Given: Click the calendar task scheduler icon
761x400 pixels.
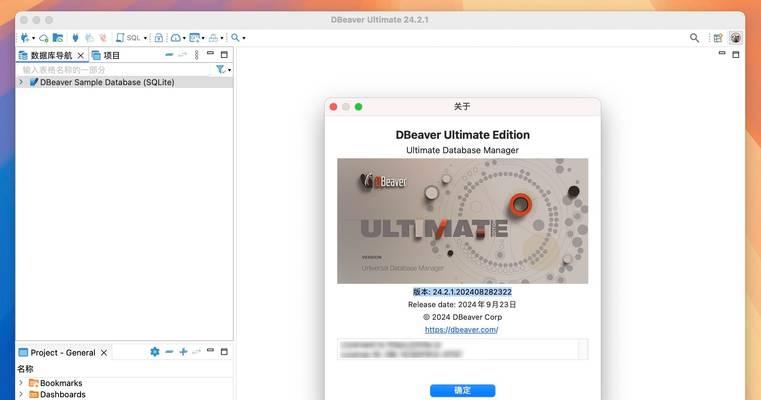Looking at the screenshot, I should point(195,37).
